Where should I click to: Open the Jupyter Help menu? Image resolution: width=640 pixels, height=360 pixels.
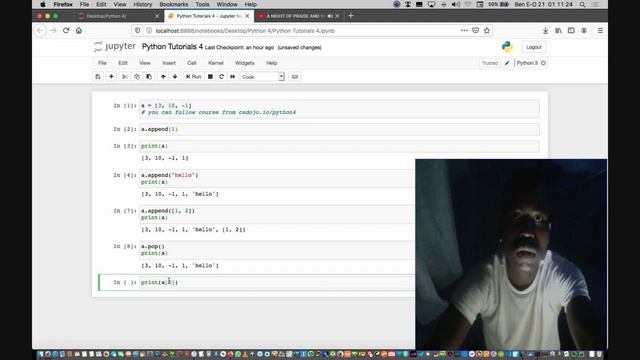pyautogui.click(x=272, y=63)
